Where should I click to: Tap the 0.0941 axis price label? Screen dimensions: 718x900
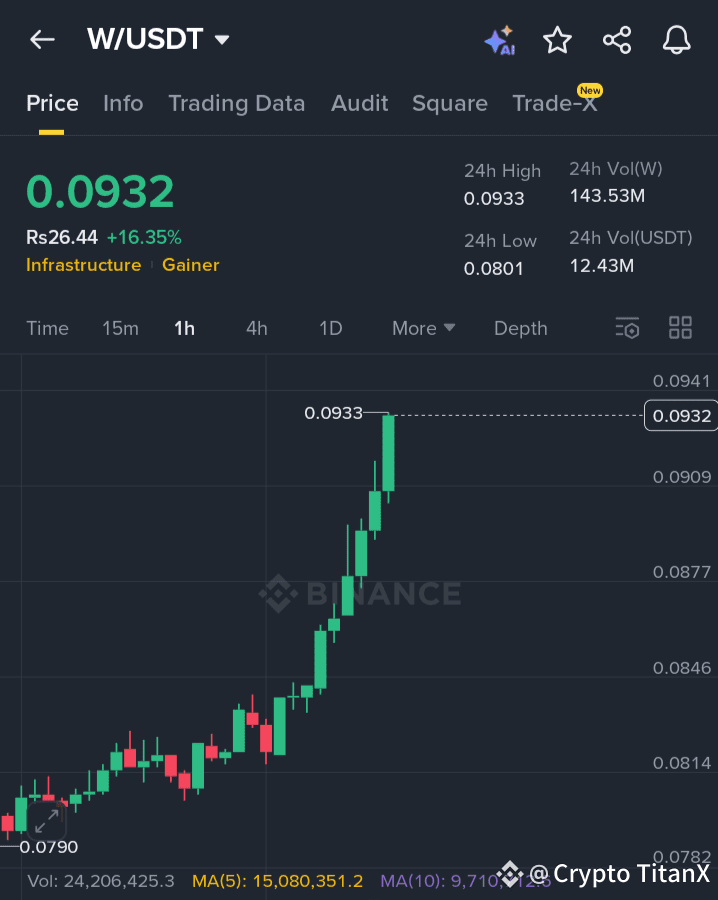click(681, 381)
